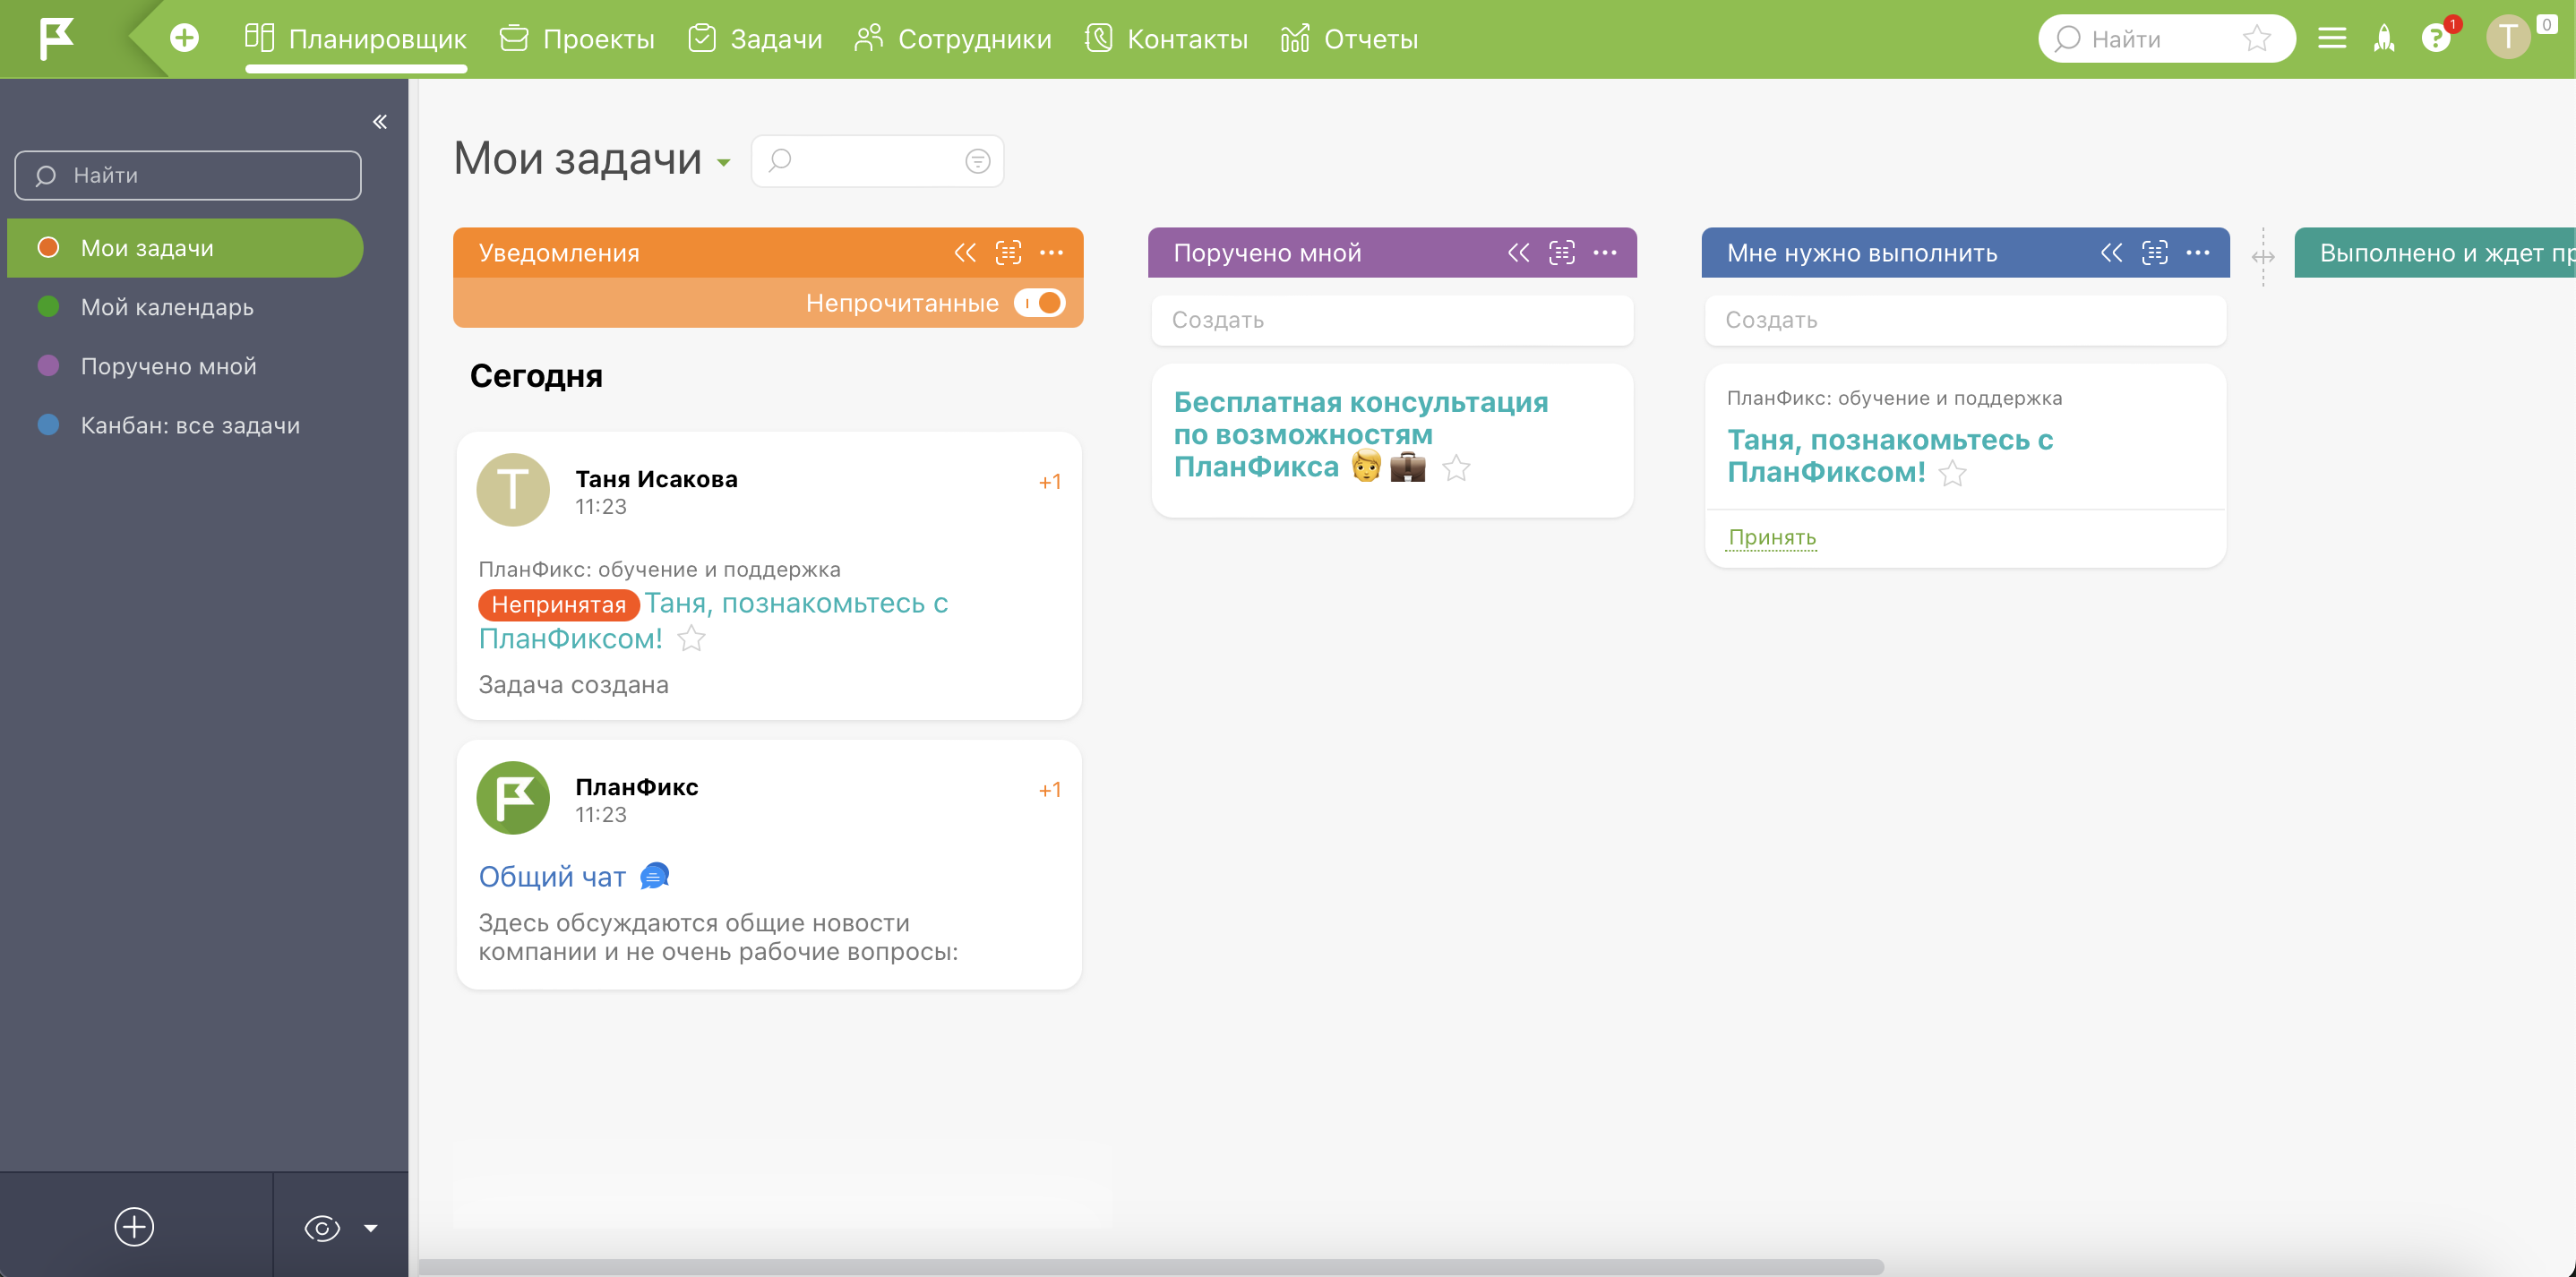Screen dimensions: 2576x1277
Task: Click the horizontal scrollbar at bottom
Action: click(x=1150, y=1266)
